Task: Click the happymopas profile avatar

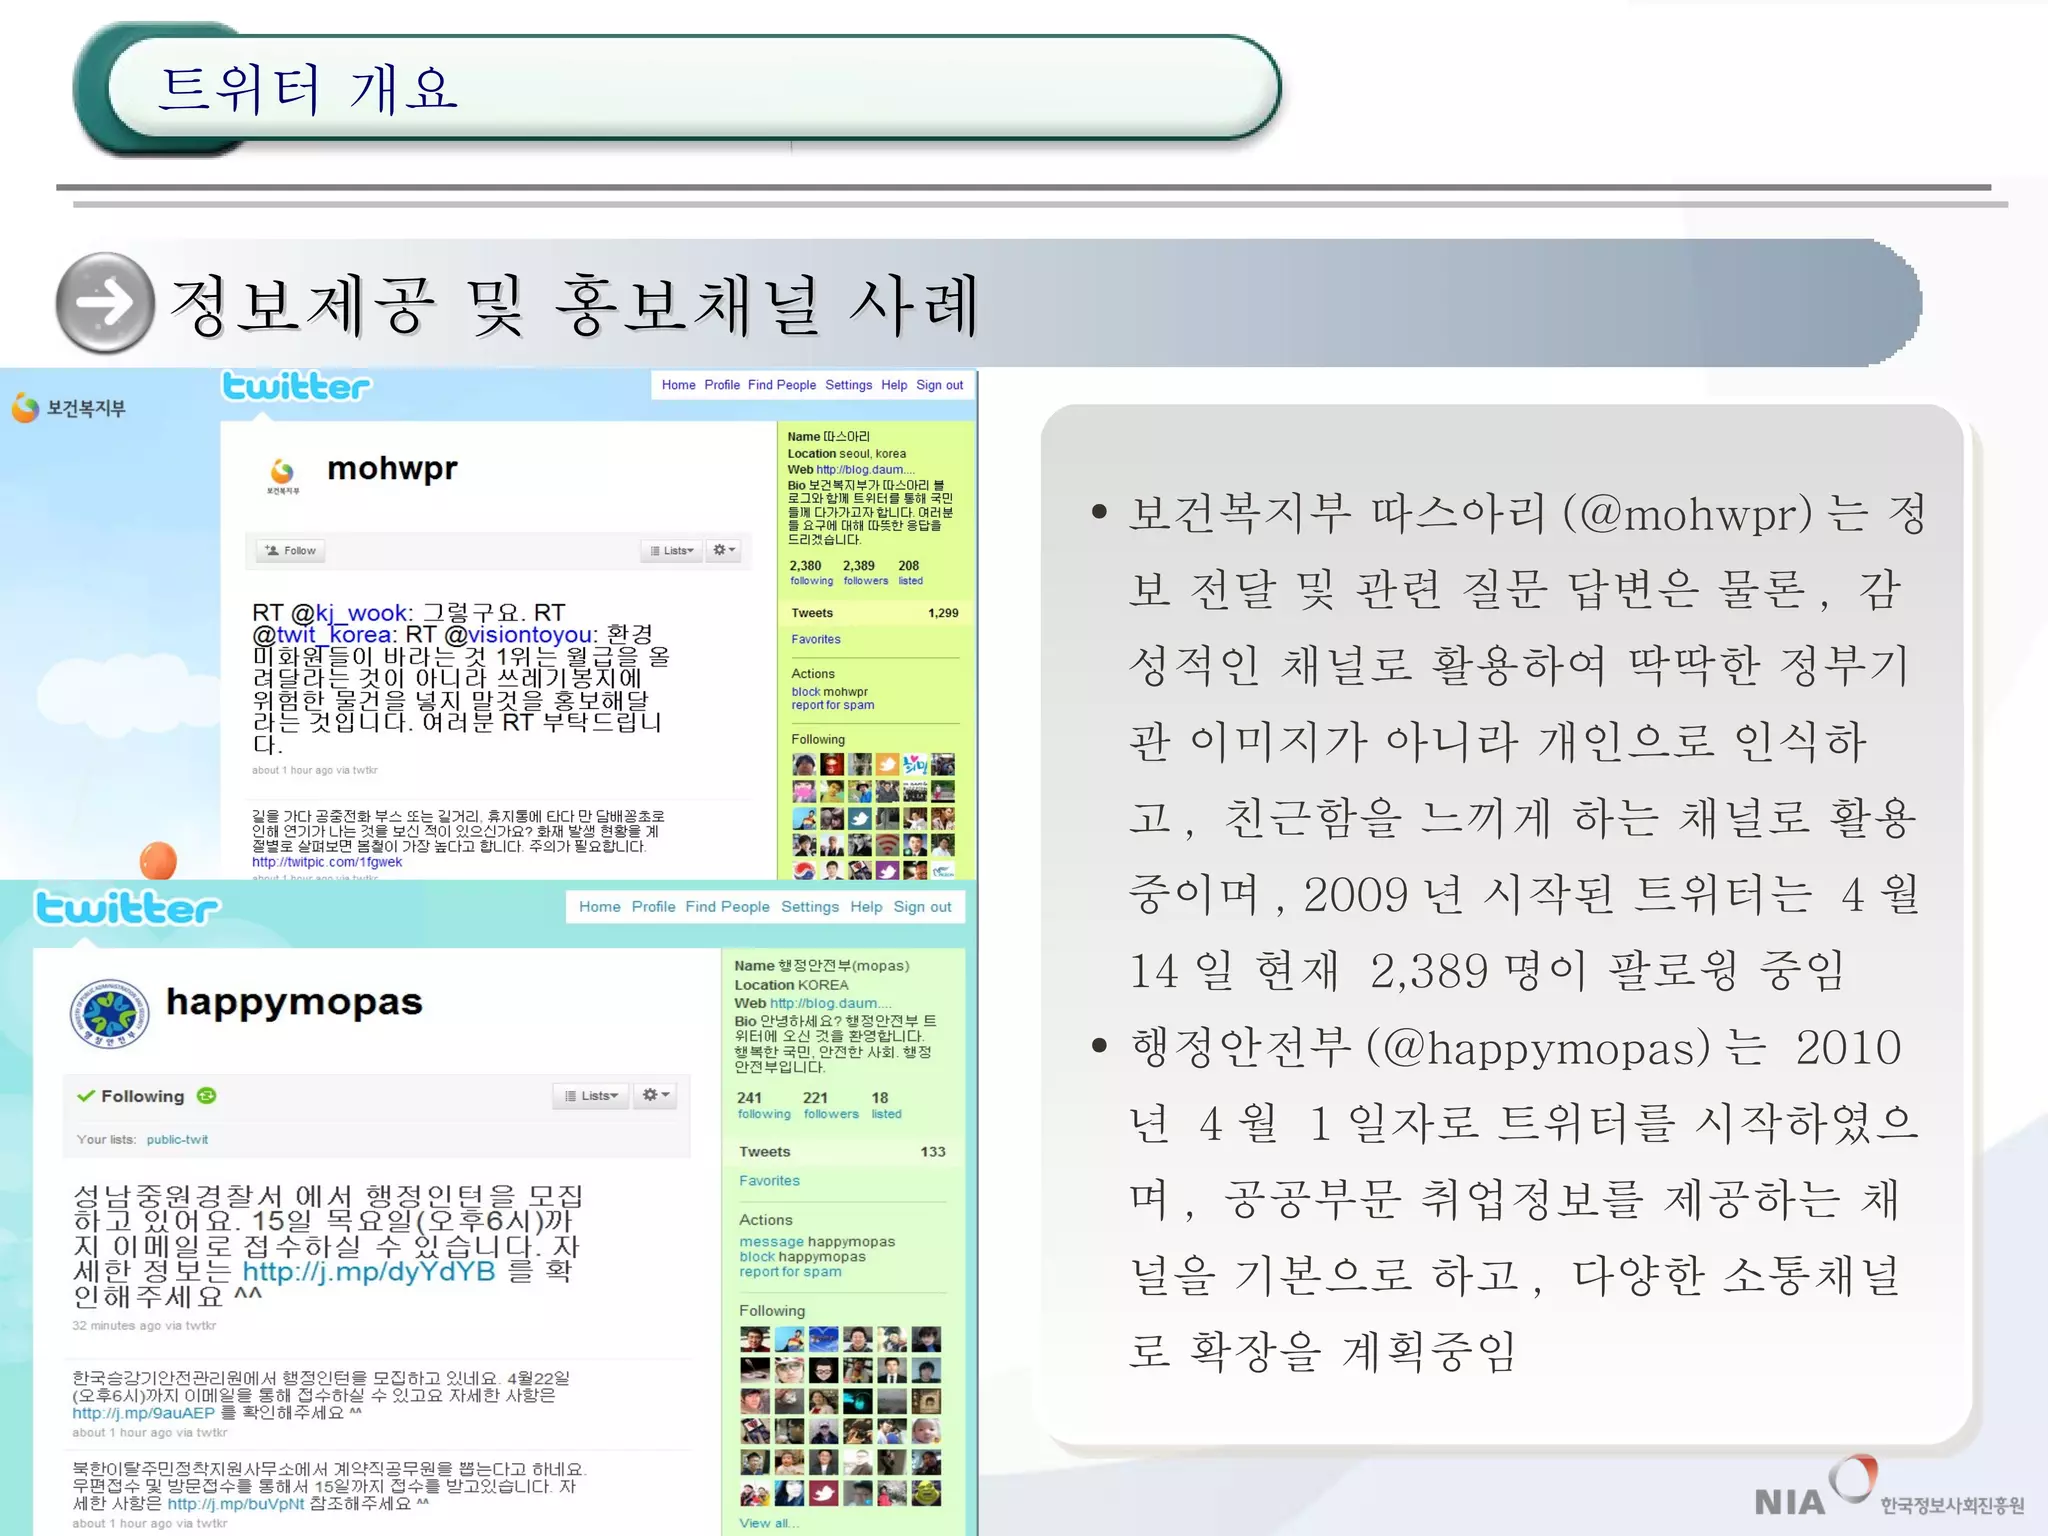Action: coord(110,1013)
